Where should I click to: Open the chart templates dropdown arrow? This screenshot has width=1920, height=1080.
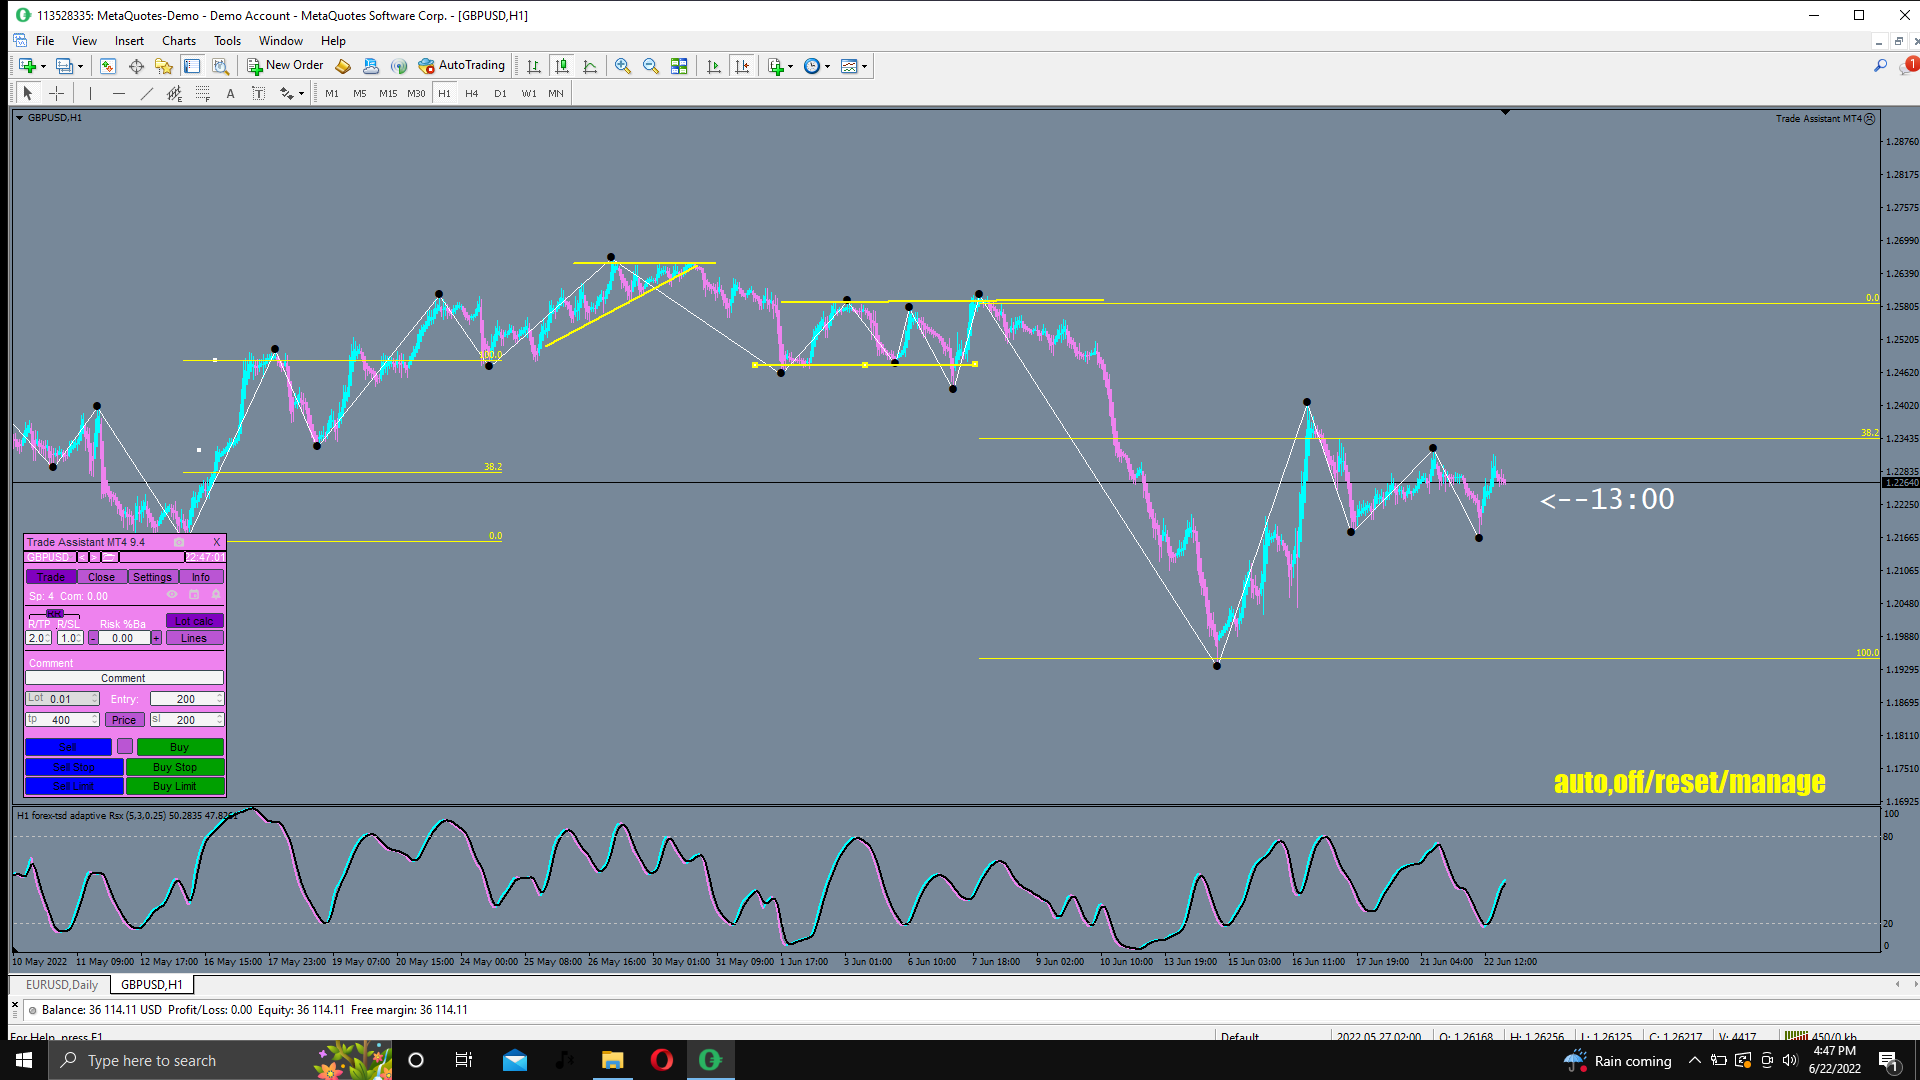coord(865,66)
